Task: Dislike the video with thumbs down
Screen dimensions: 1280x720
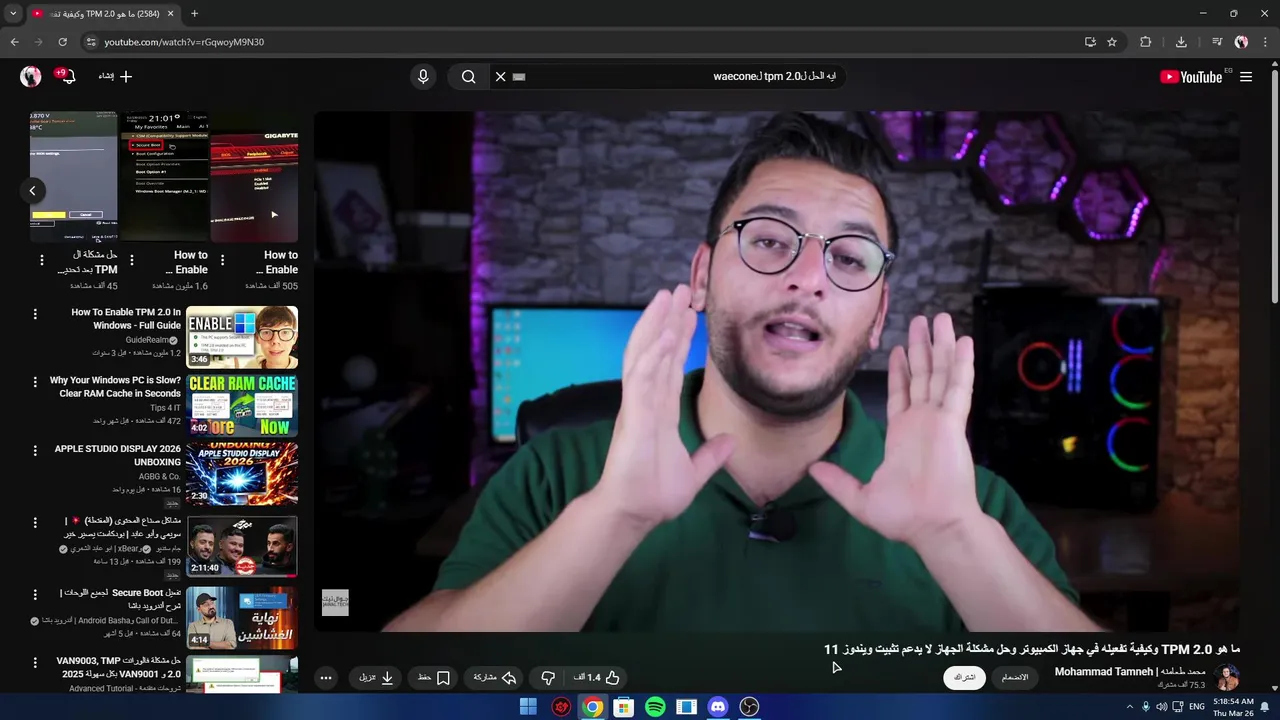Action: [x=548, y=677]
